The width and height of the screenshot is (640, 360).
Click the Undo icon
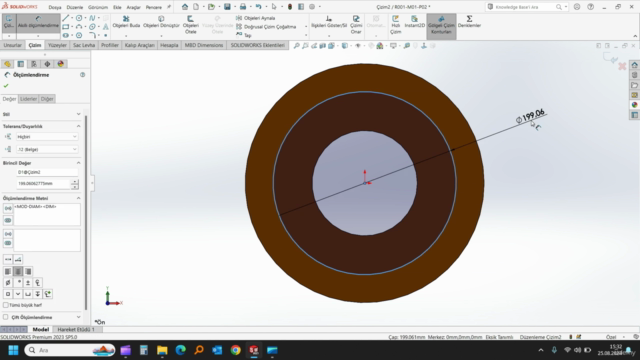258,7
